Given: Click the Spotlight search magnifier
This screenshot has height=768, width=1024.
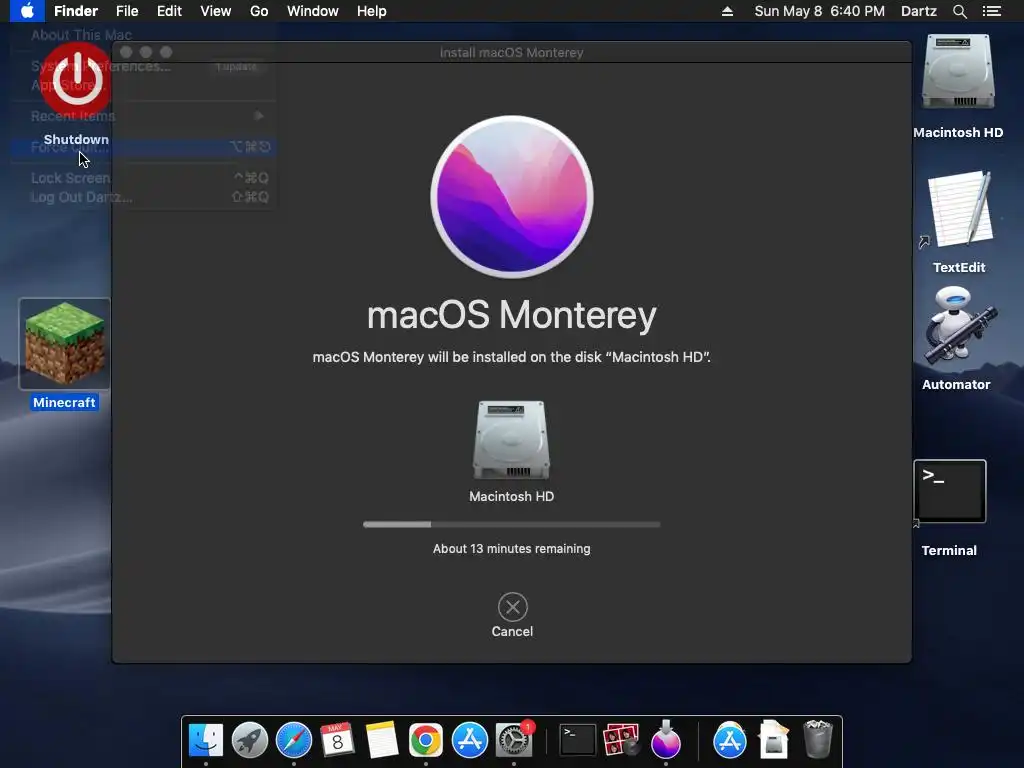Looking at the screenshot, I should pos(960,11).
